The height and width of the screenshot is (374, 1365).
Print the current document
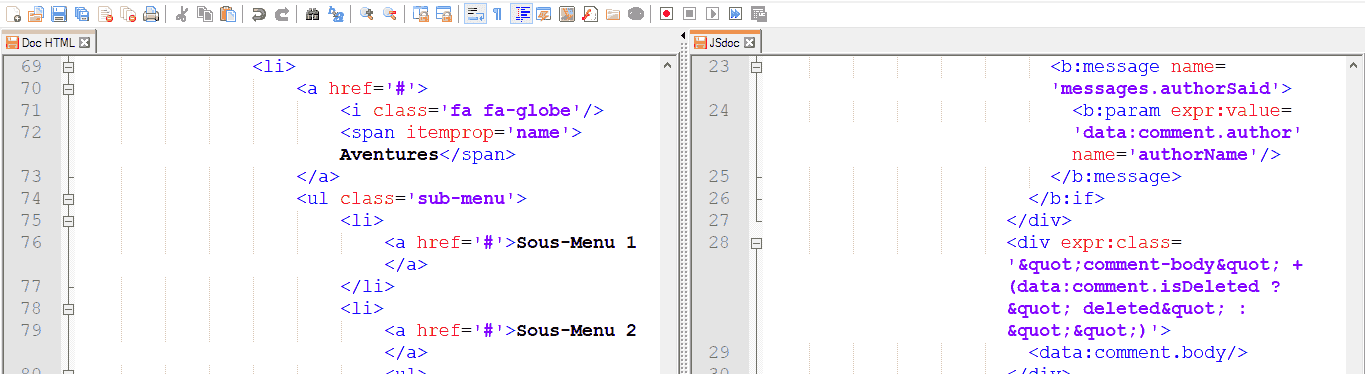click(x=151, y=14)
